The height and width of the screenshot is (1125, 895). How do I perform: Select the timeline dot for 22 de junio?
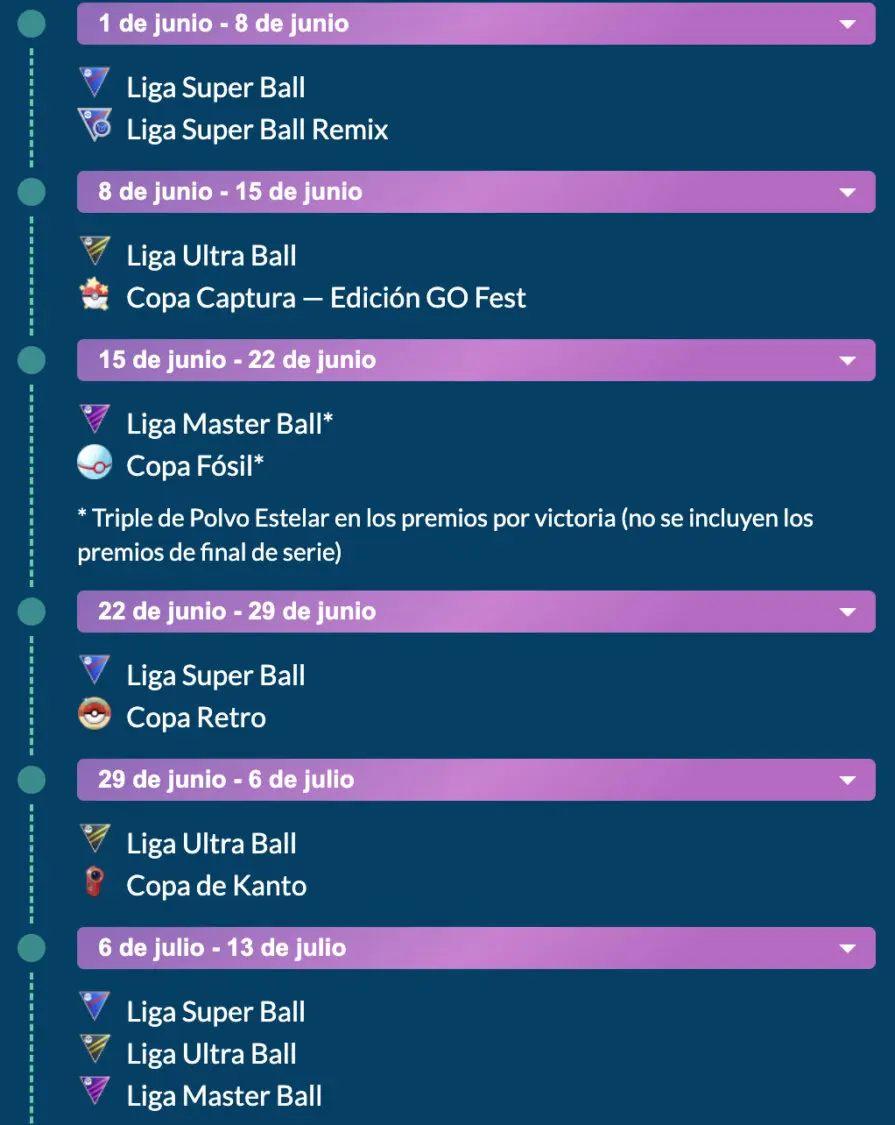pos(32,611)
